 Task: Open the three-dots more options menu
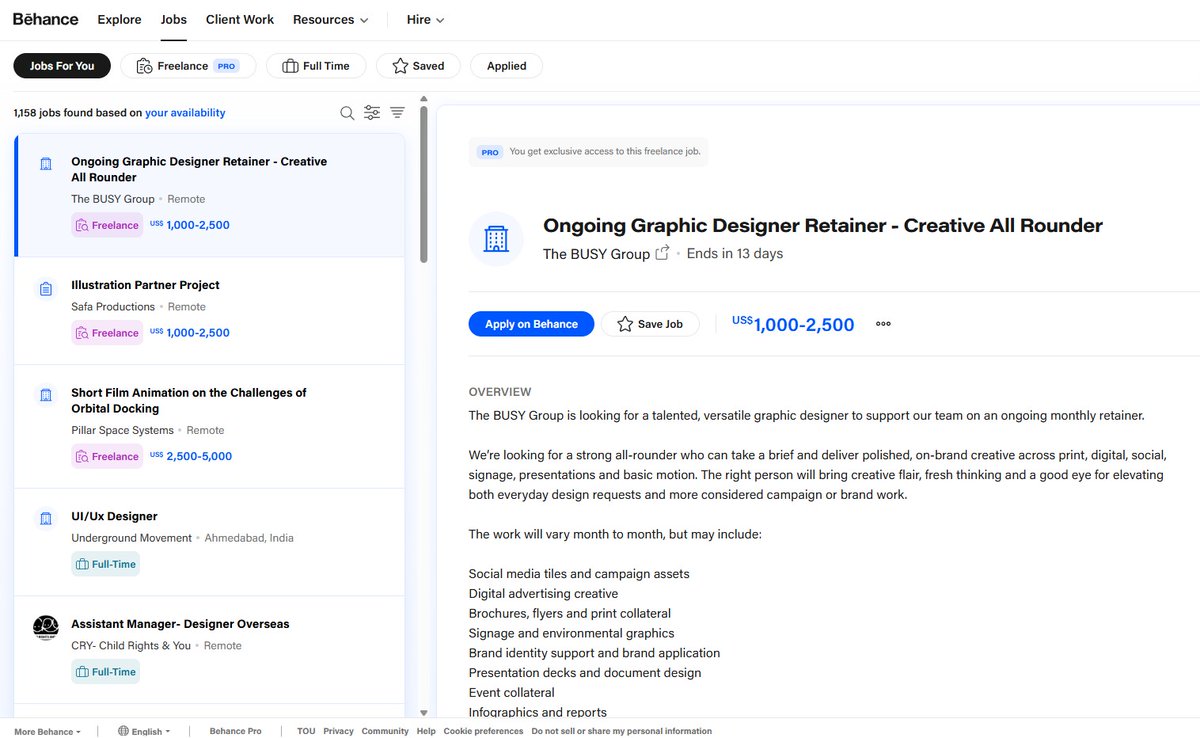tap(883, 324)
